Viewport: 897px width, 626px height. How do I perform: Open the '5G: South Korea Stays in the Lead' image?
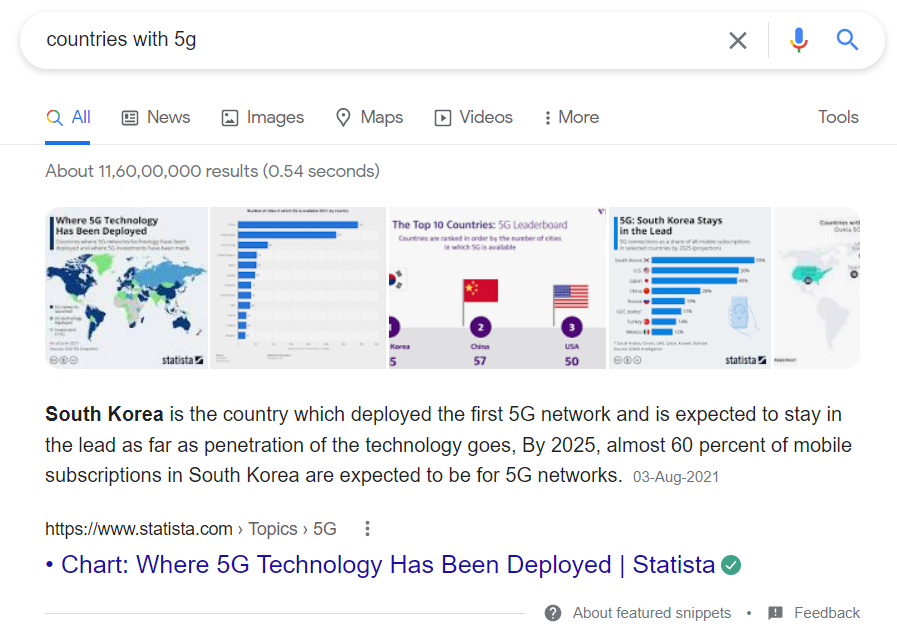point(690,288)
